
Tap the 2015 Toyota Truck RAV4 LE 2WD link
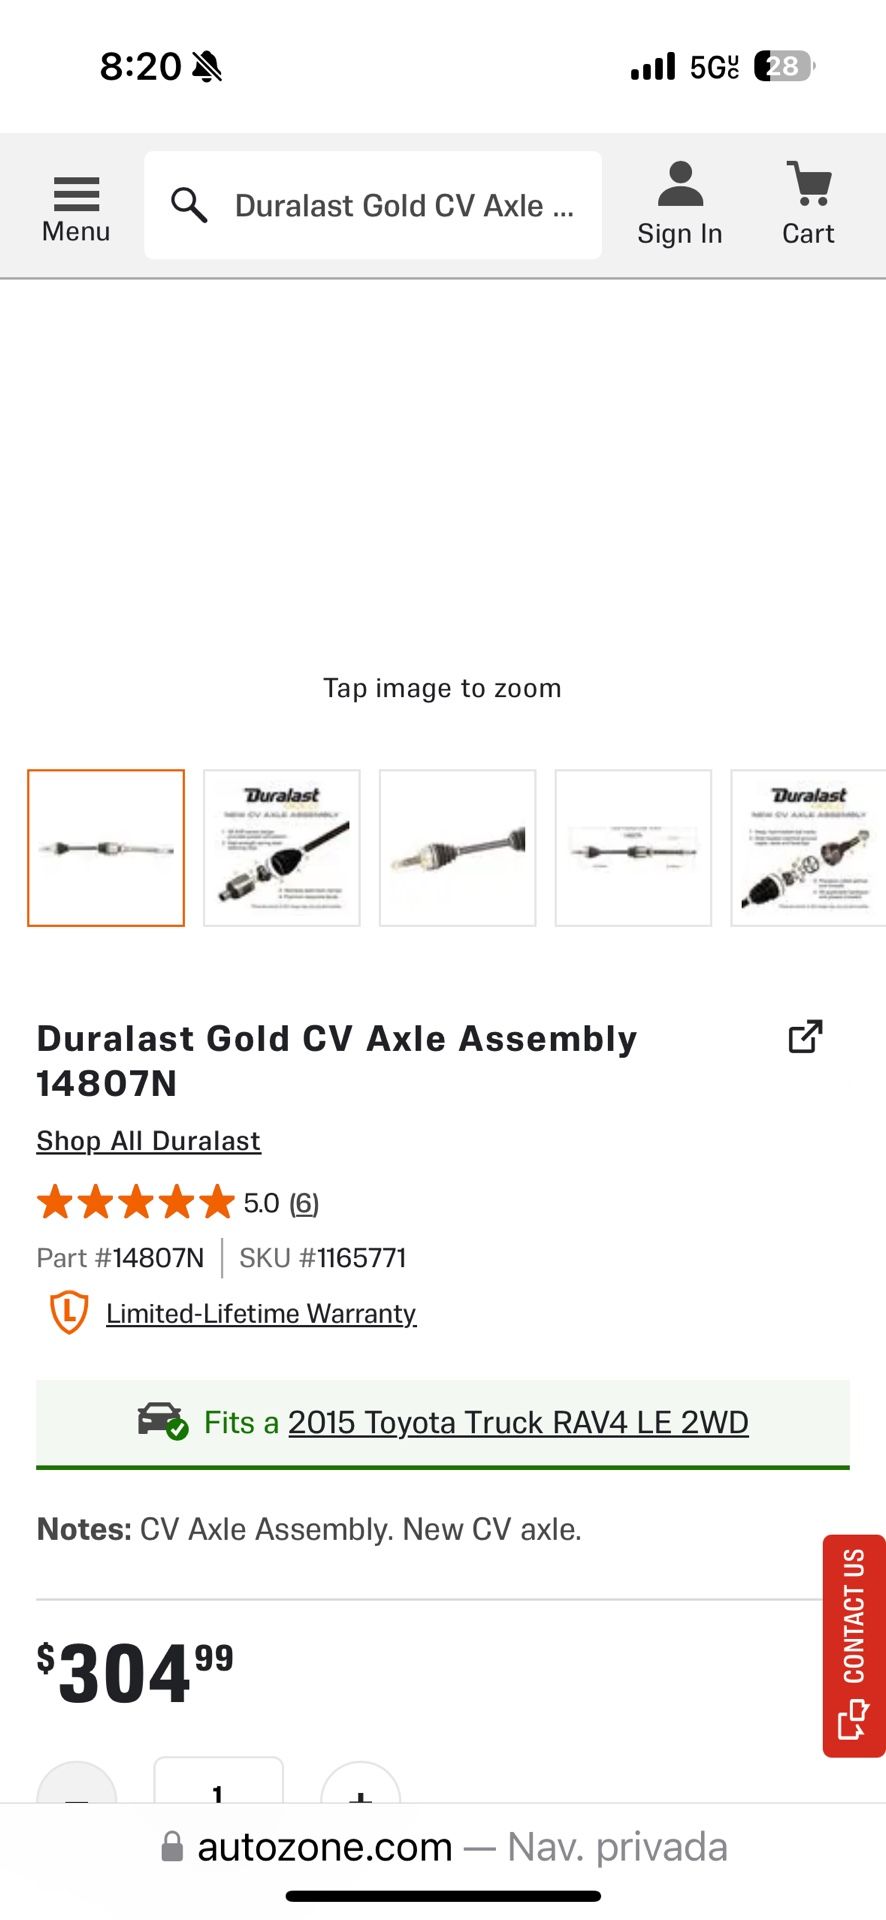pos(518,1422)
